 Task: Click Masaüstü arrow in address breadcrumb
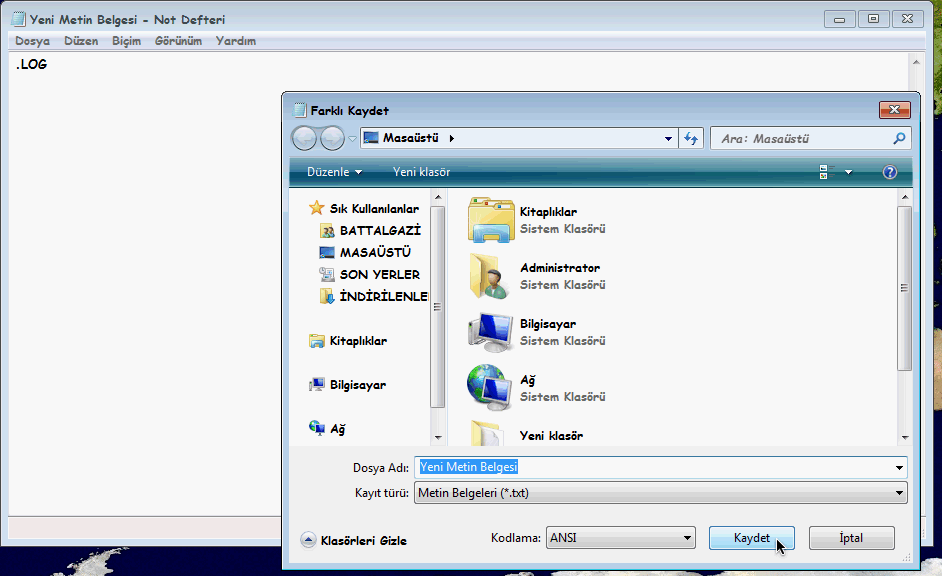coord(452,138)
